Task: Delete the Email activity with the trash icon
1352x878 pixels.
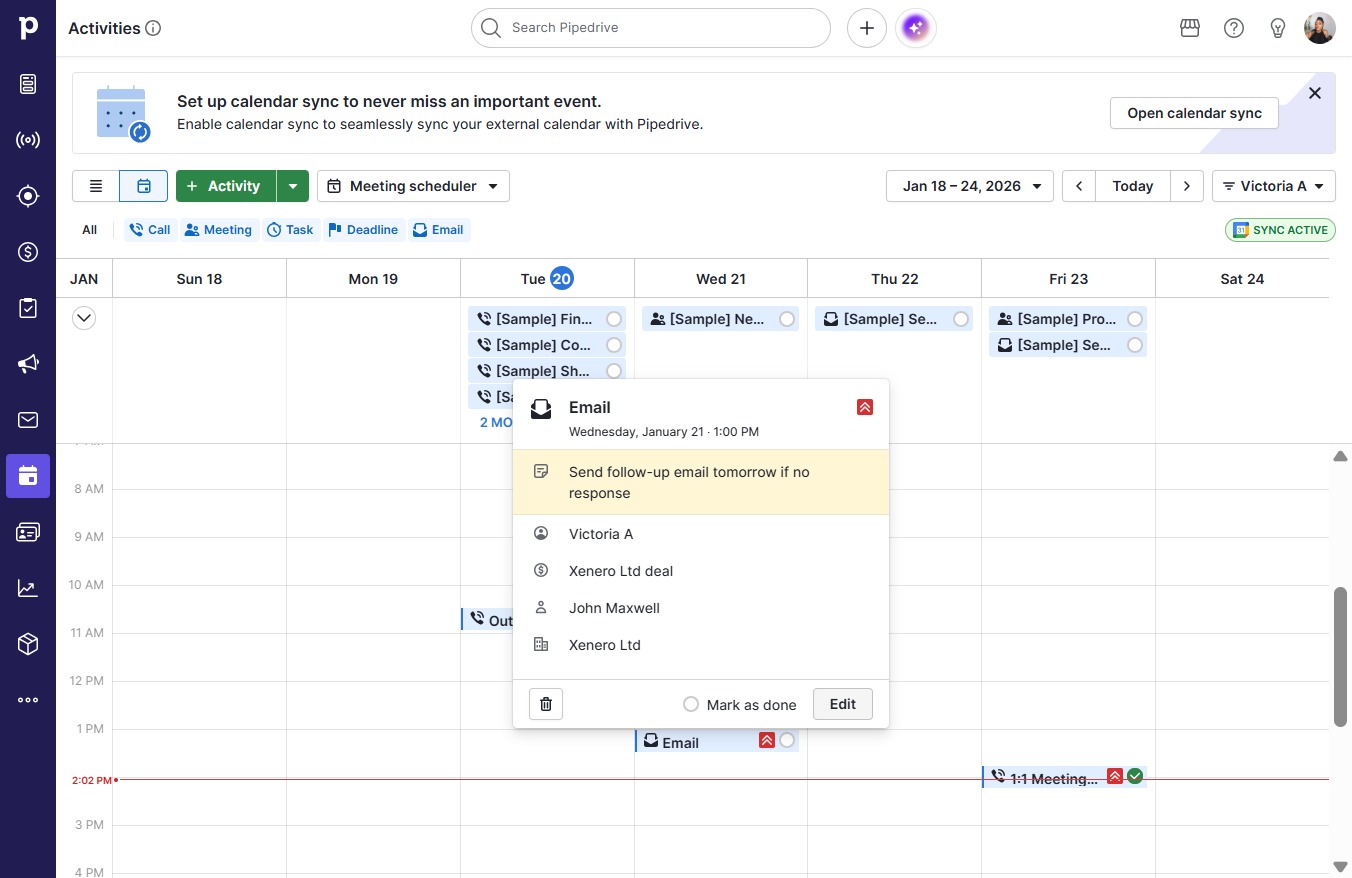Action: [x=546, y=704]
